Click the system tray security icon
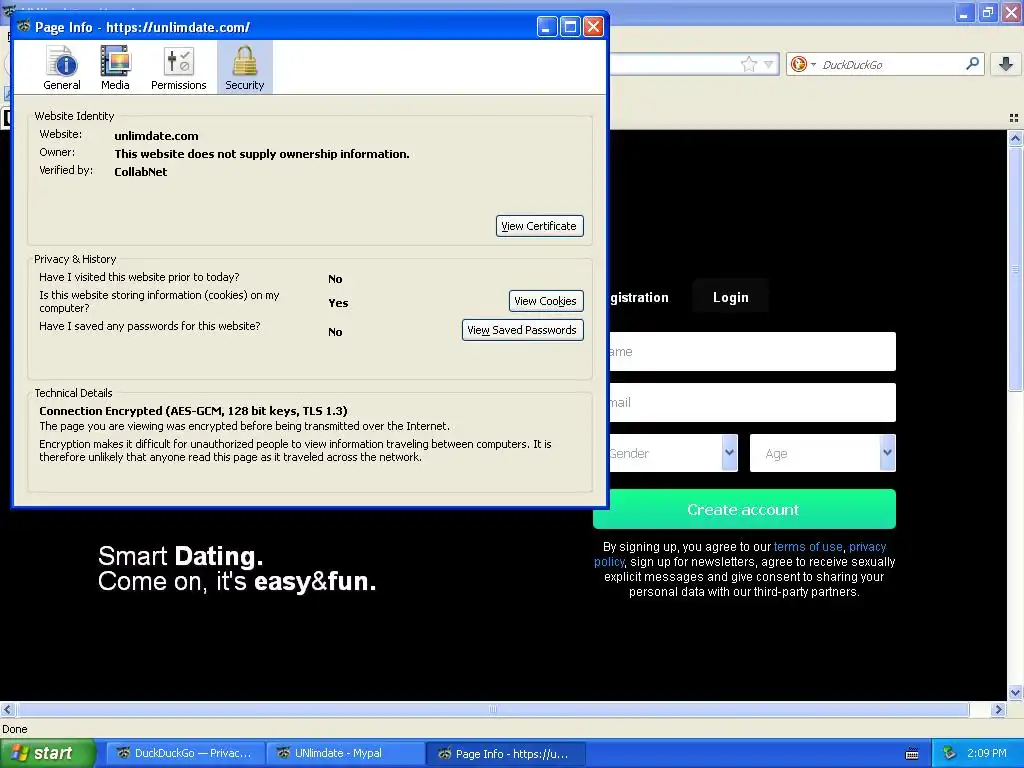This screenshot has width=1024, height=768. 950,753
